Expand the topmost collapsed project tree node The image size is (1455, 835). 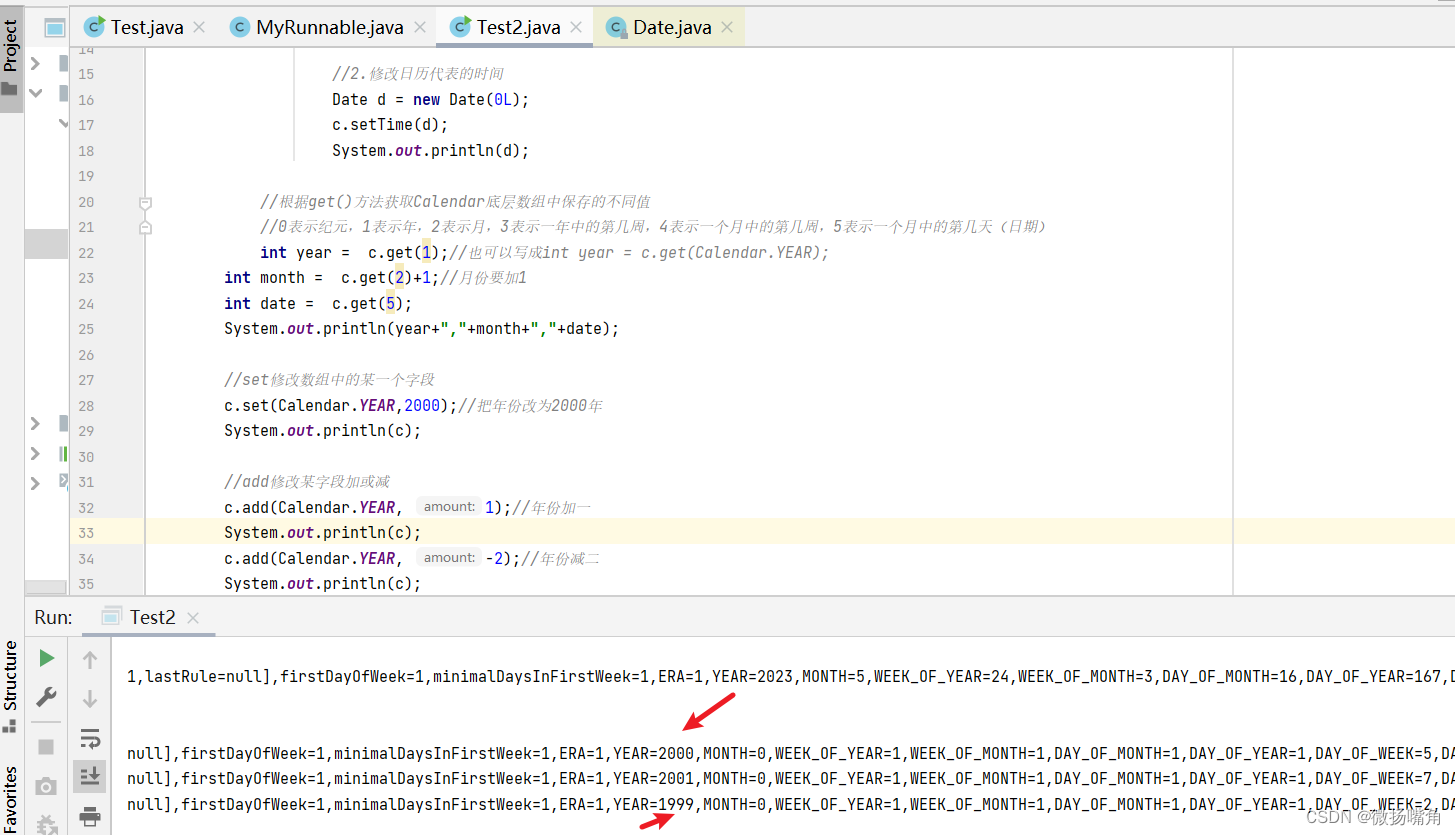pos(36,64)
